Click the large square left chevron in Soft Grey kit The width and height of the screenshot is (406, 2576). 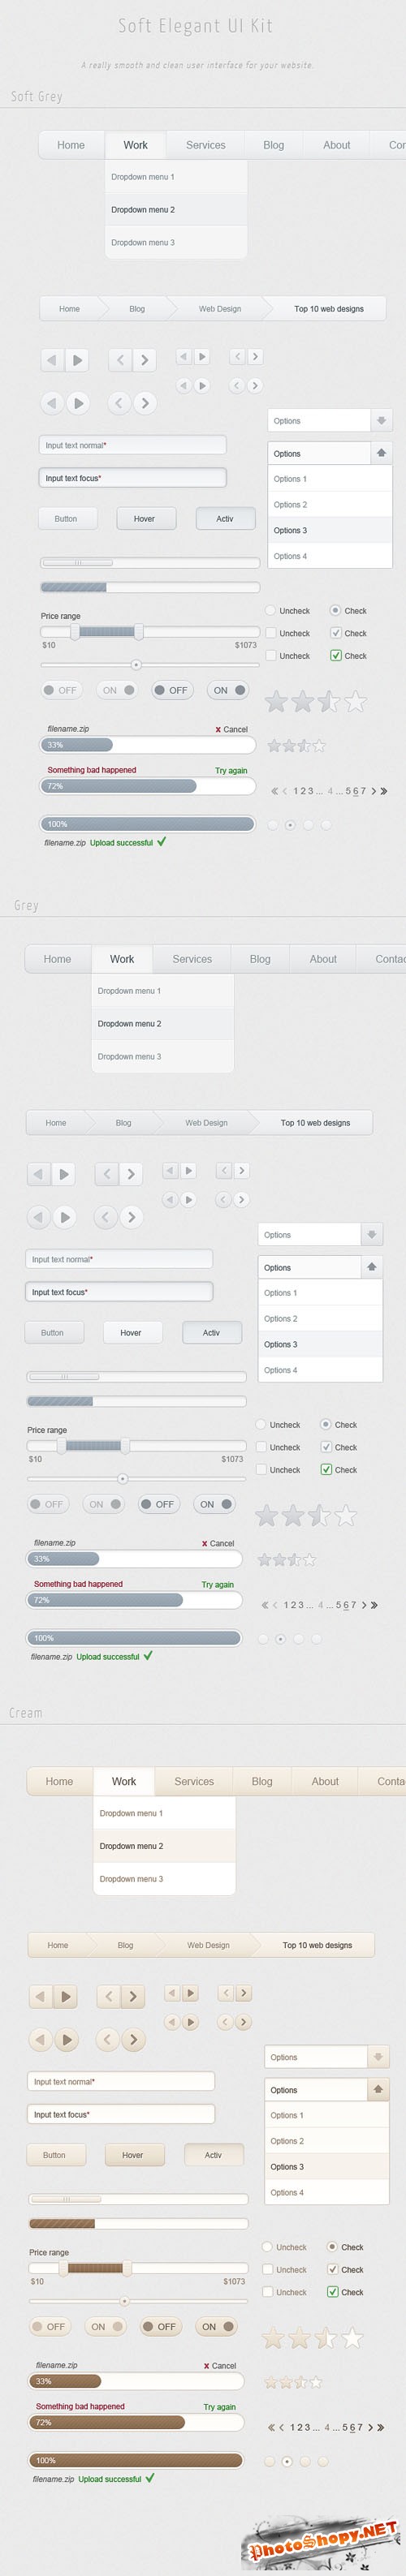(120, 360)
